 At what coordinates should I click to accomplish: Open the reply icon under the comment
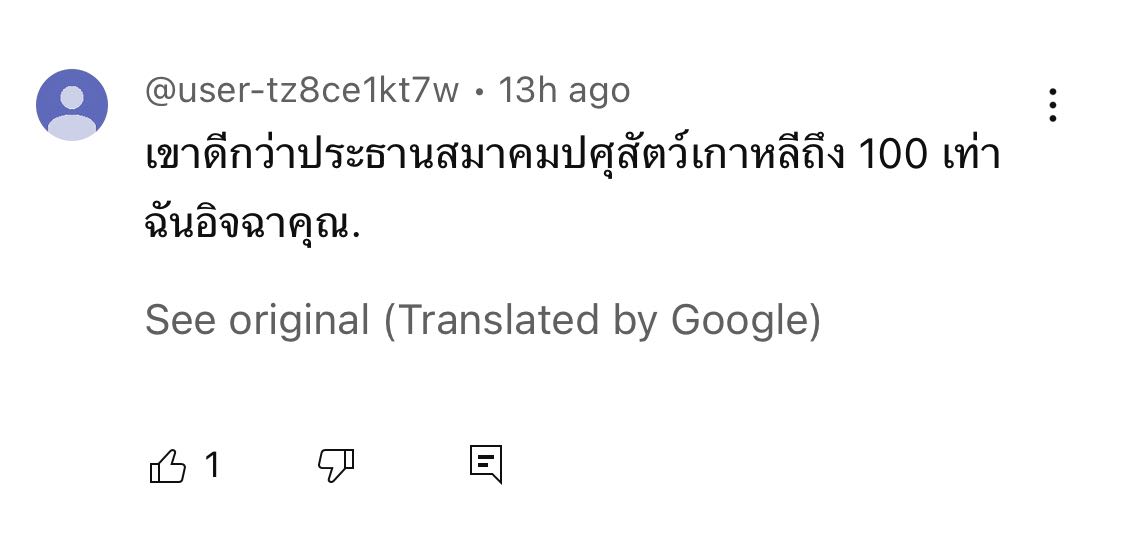486,464
